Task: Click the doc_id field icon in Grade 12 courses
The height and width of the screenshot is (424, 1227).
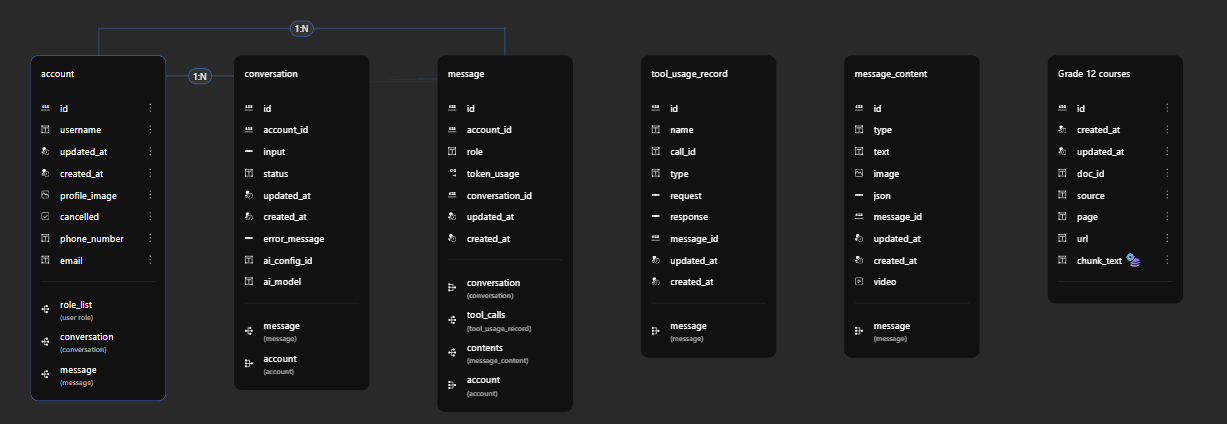Action: pos(1062,173)
